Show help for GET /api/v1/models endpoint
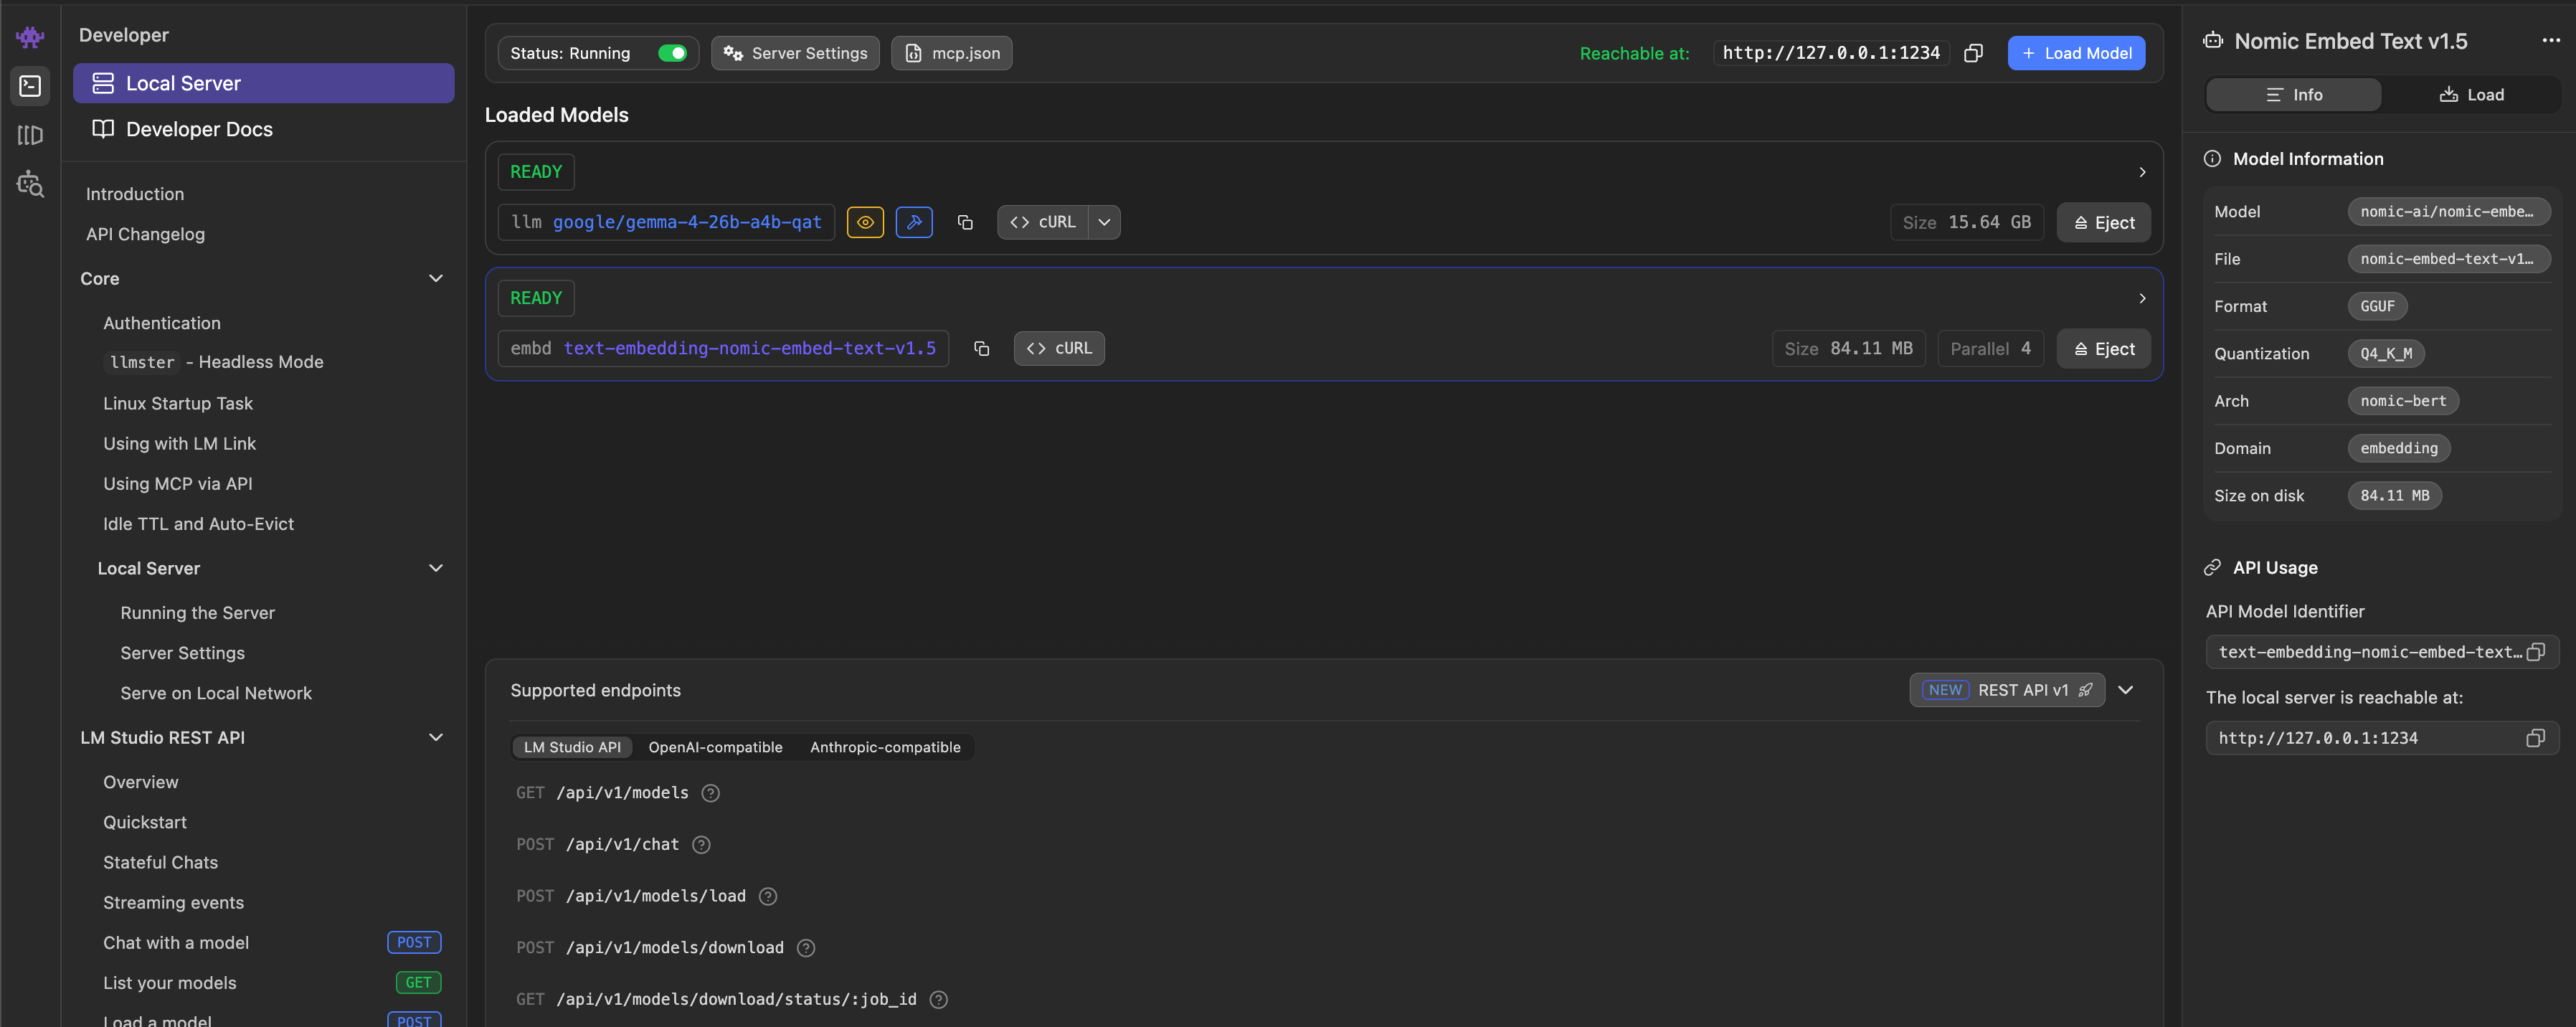This screenshot has height=1027, width=2576. pos(710,793)
